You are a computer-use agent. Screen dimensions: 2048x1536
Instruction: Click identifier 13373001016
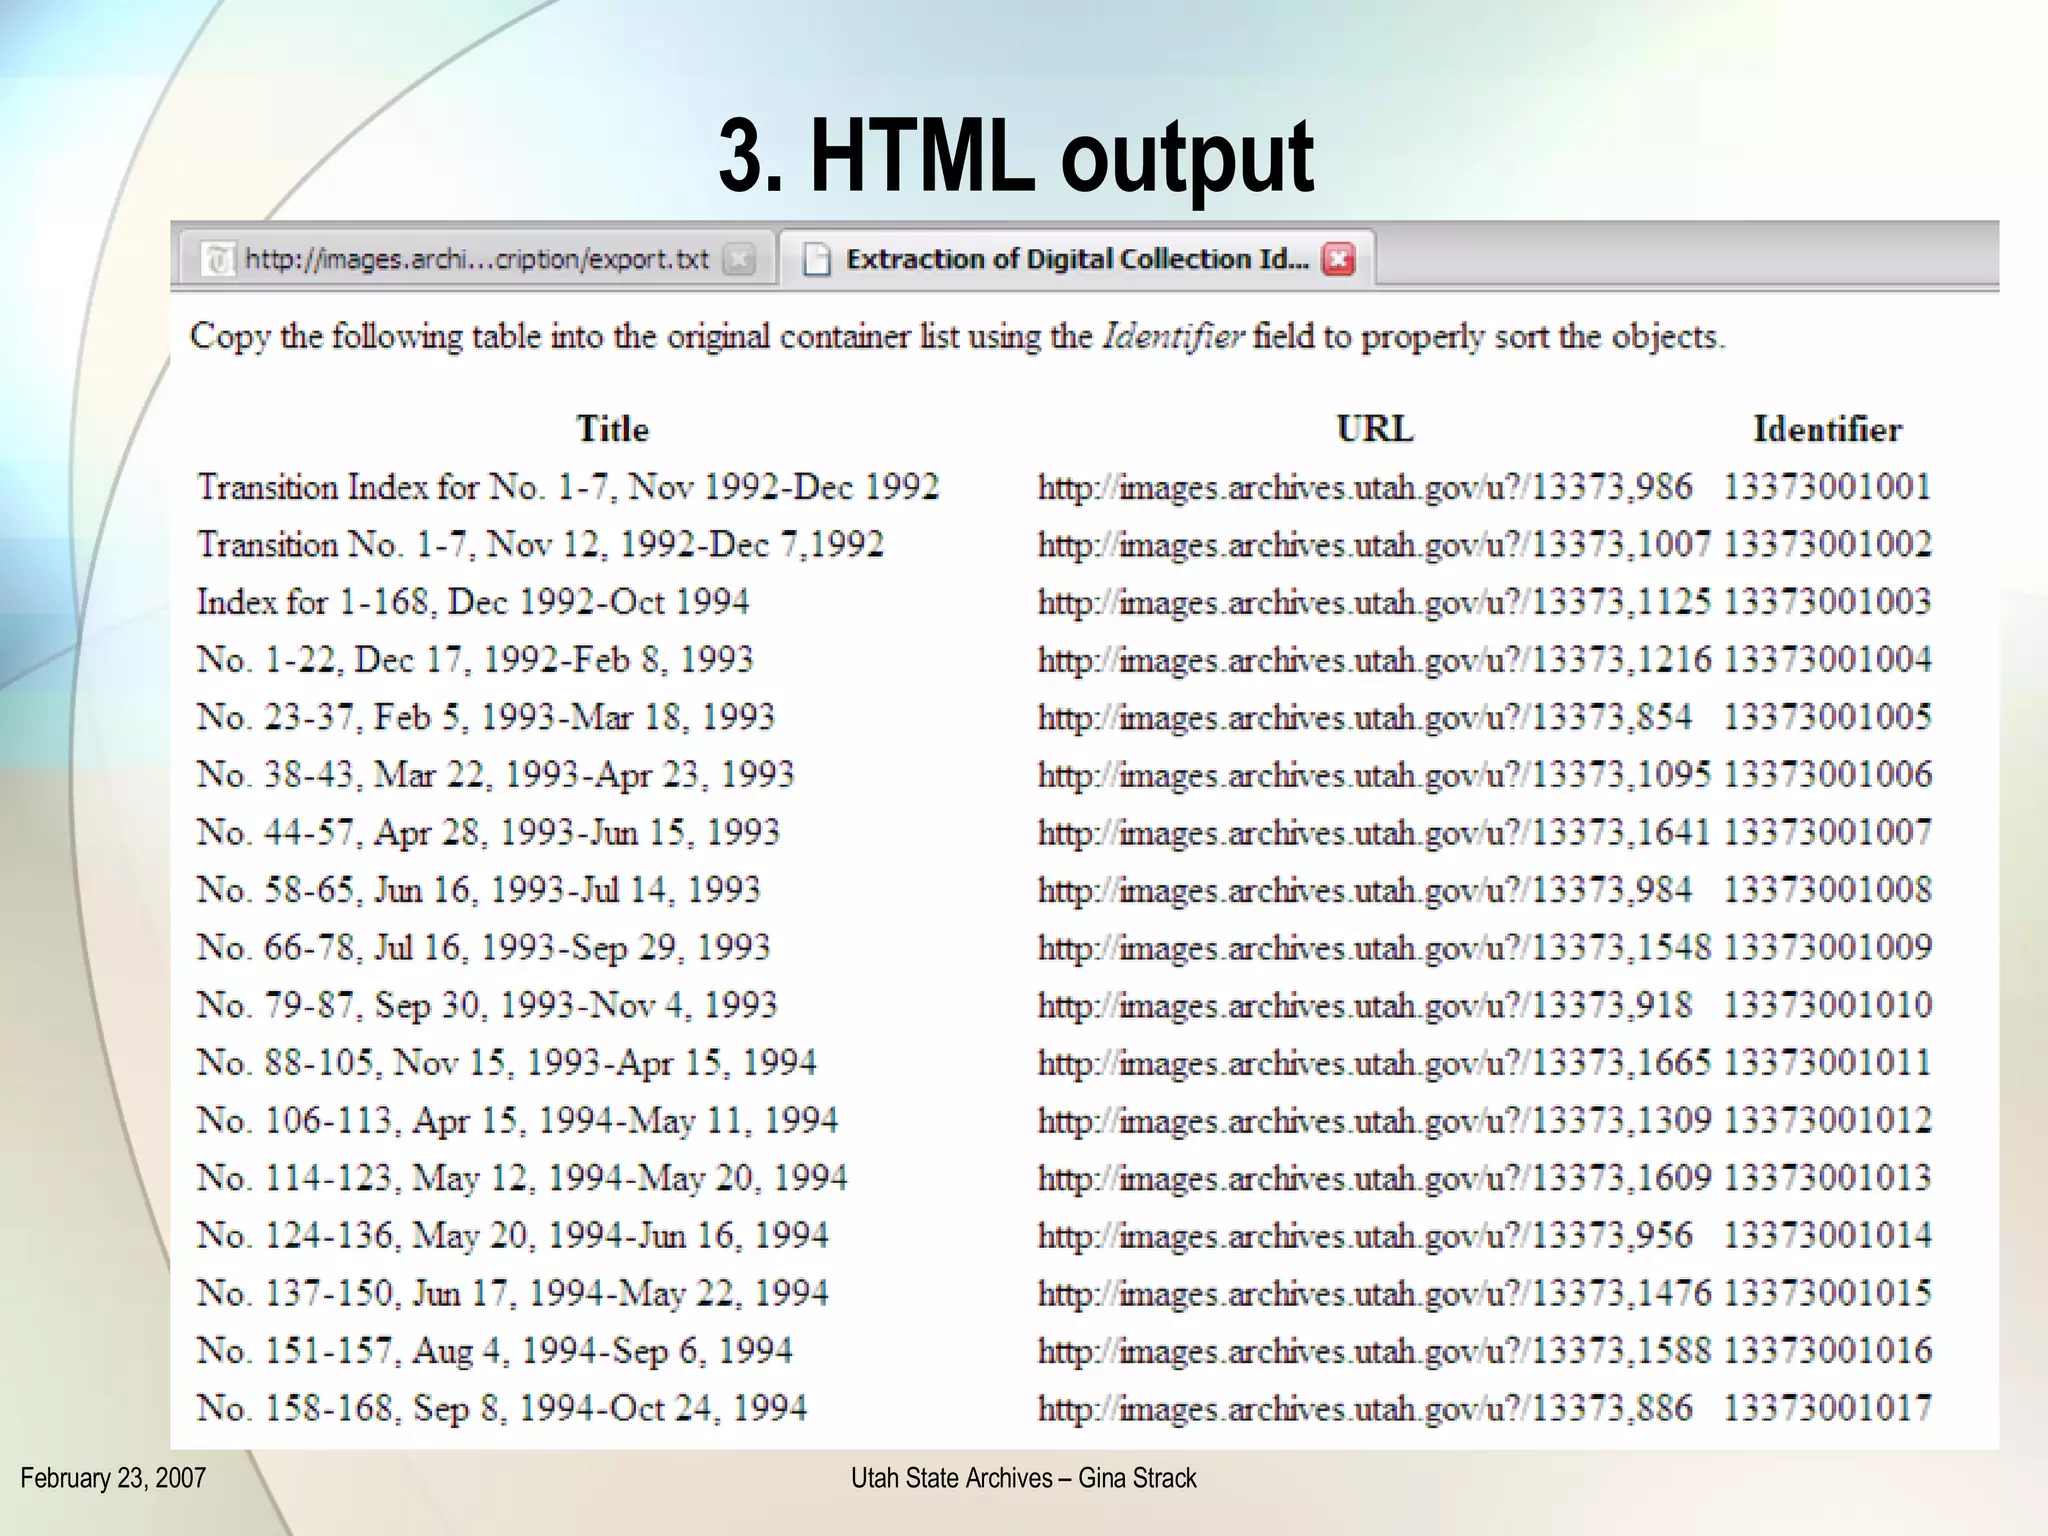[x=1827, y=1351]
